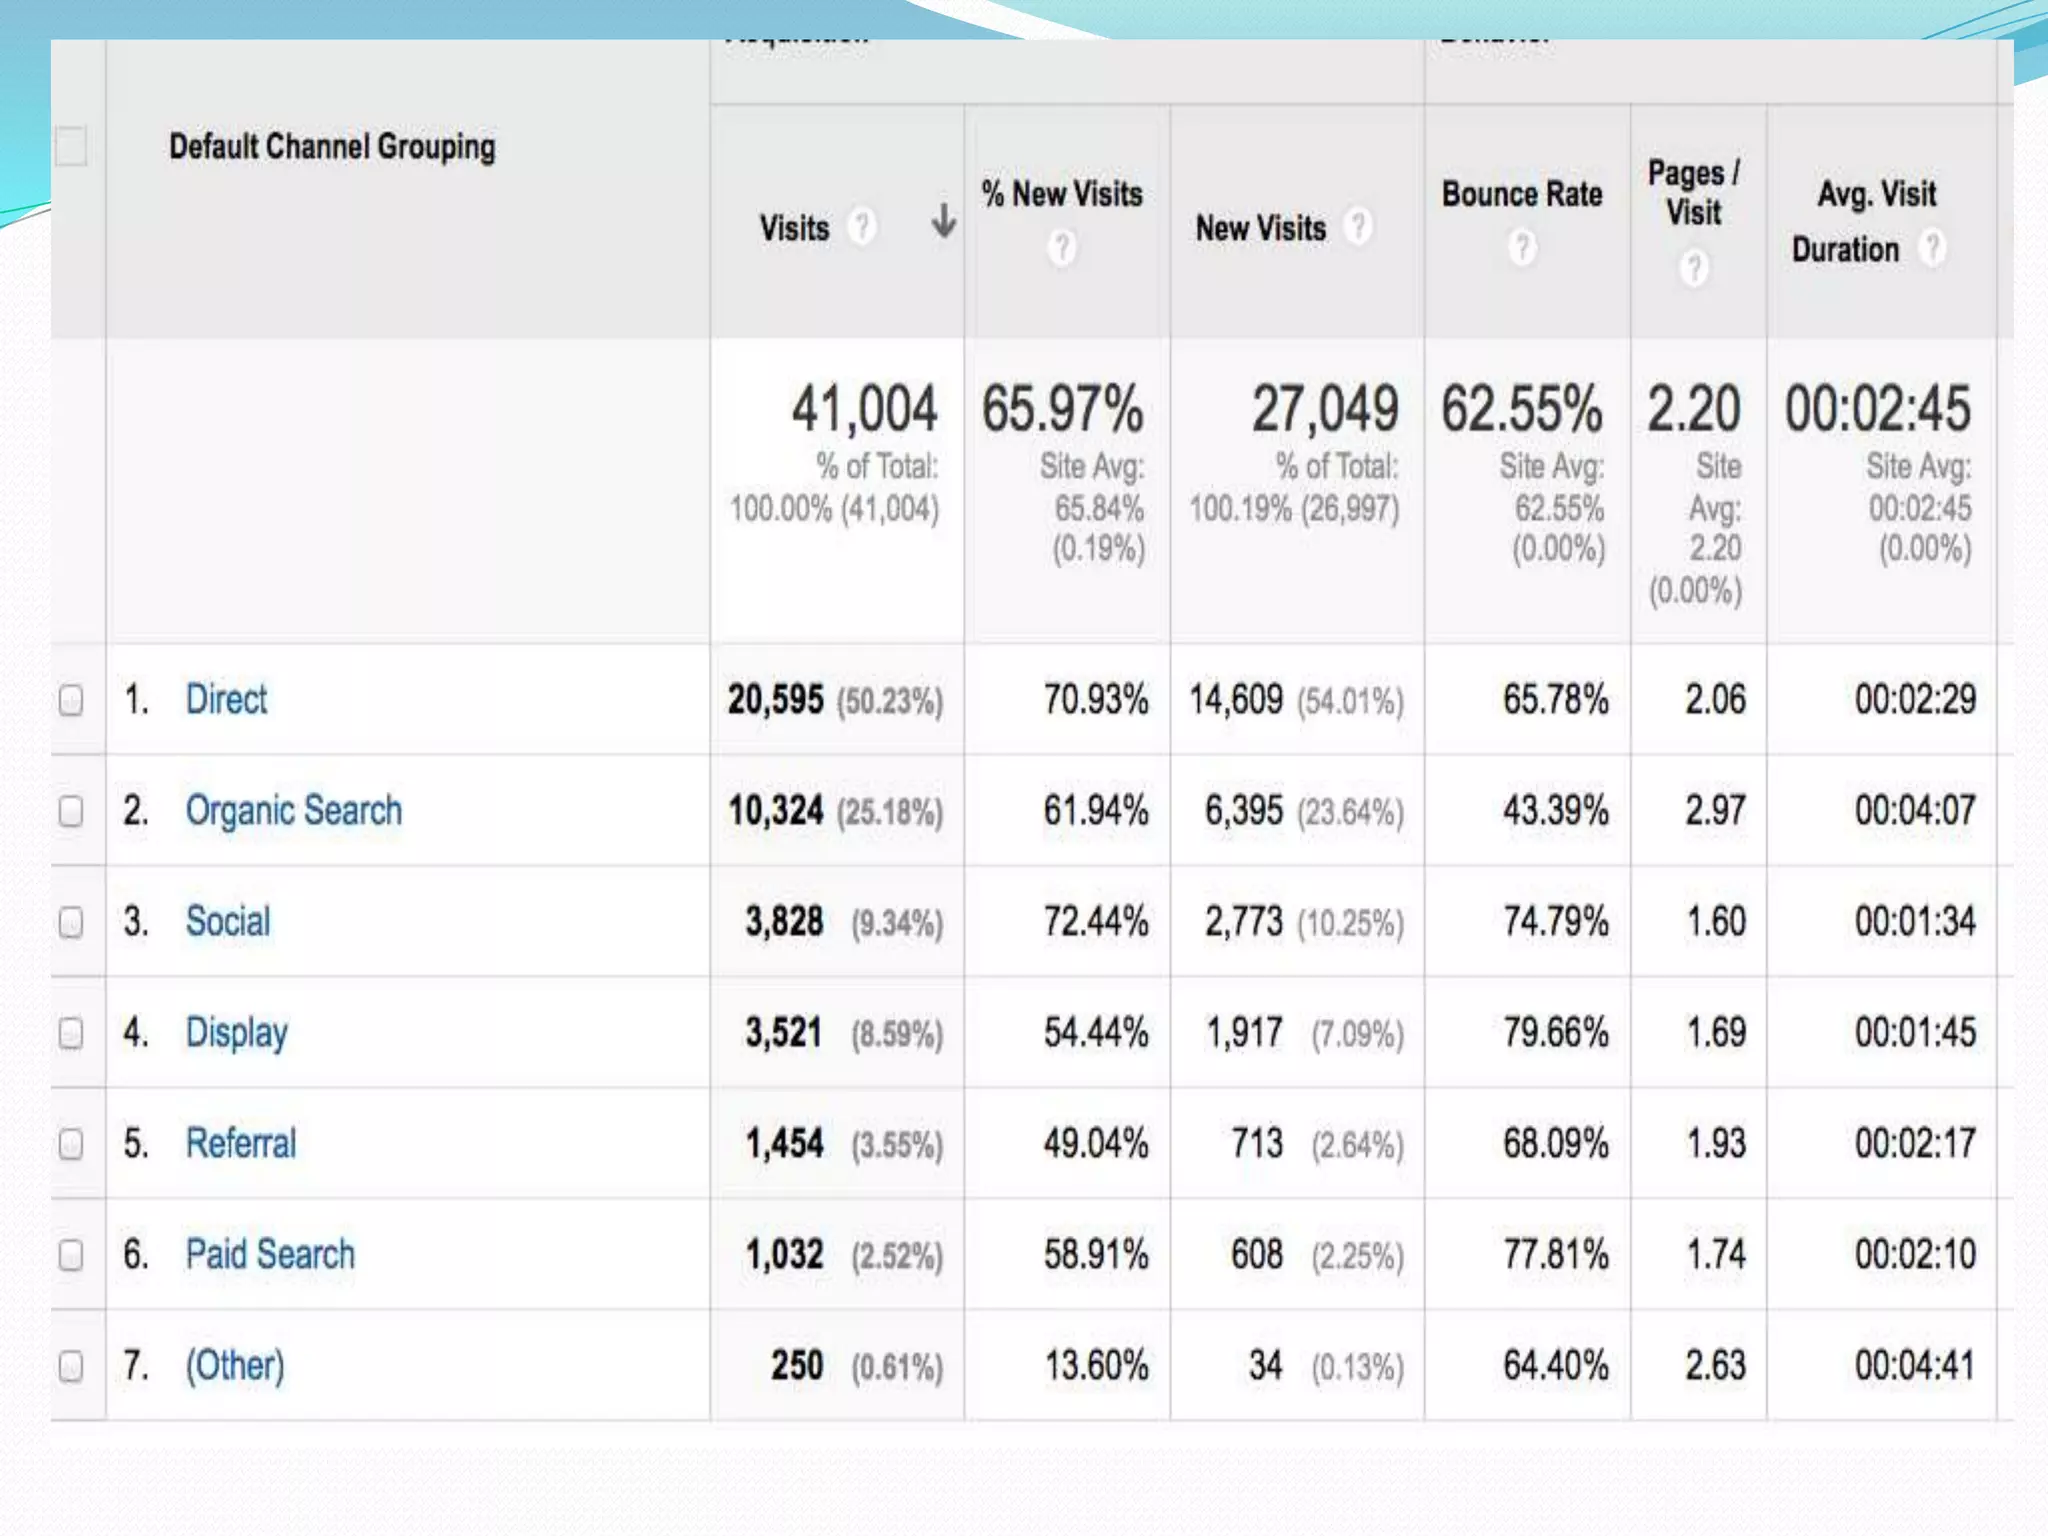Click the help icon under Pages / Visit
This screenshot has height=1536, width=2048.
pos(1694,267)
